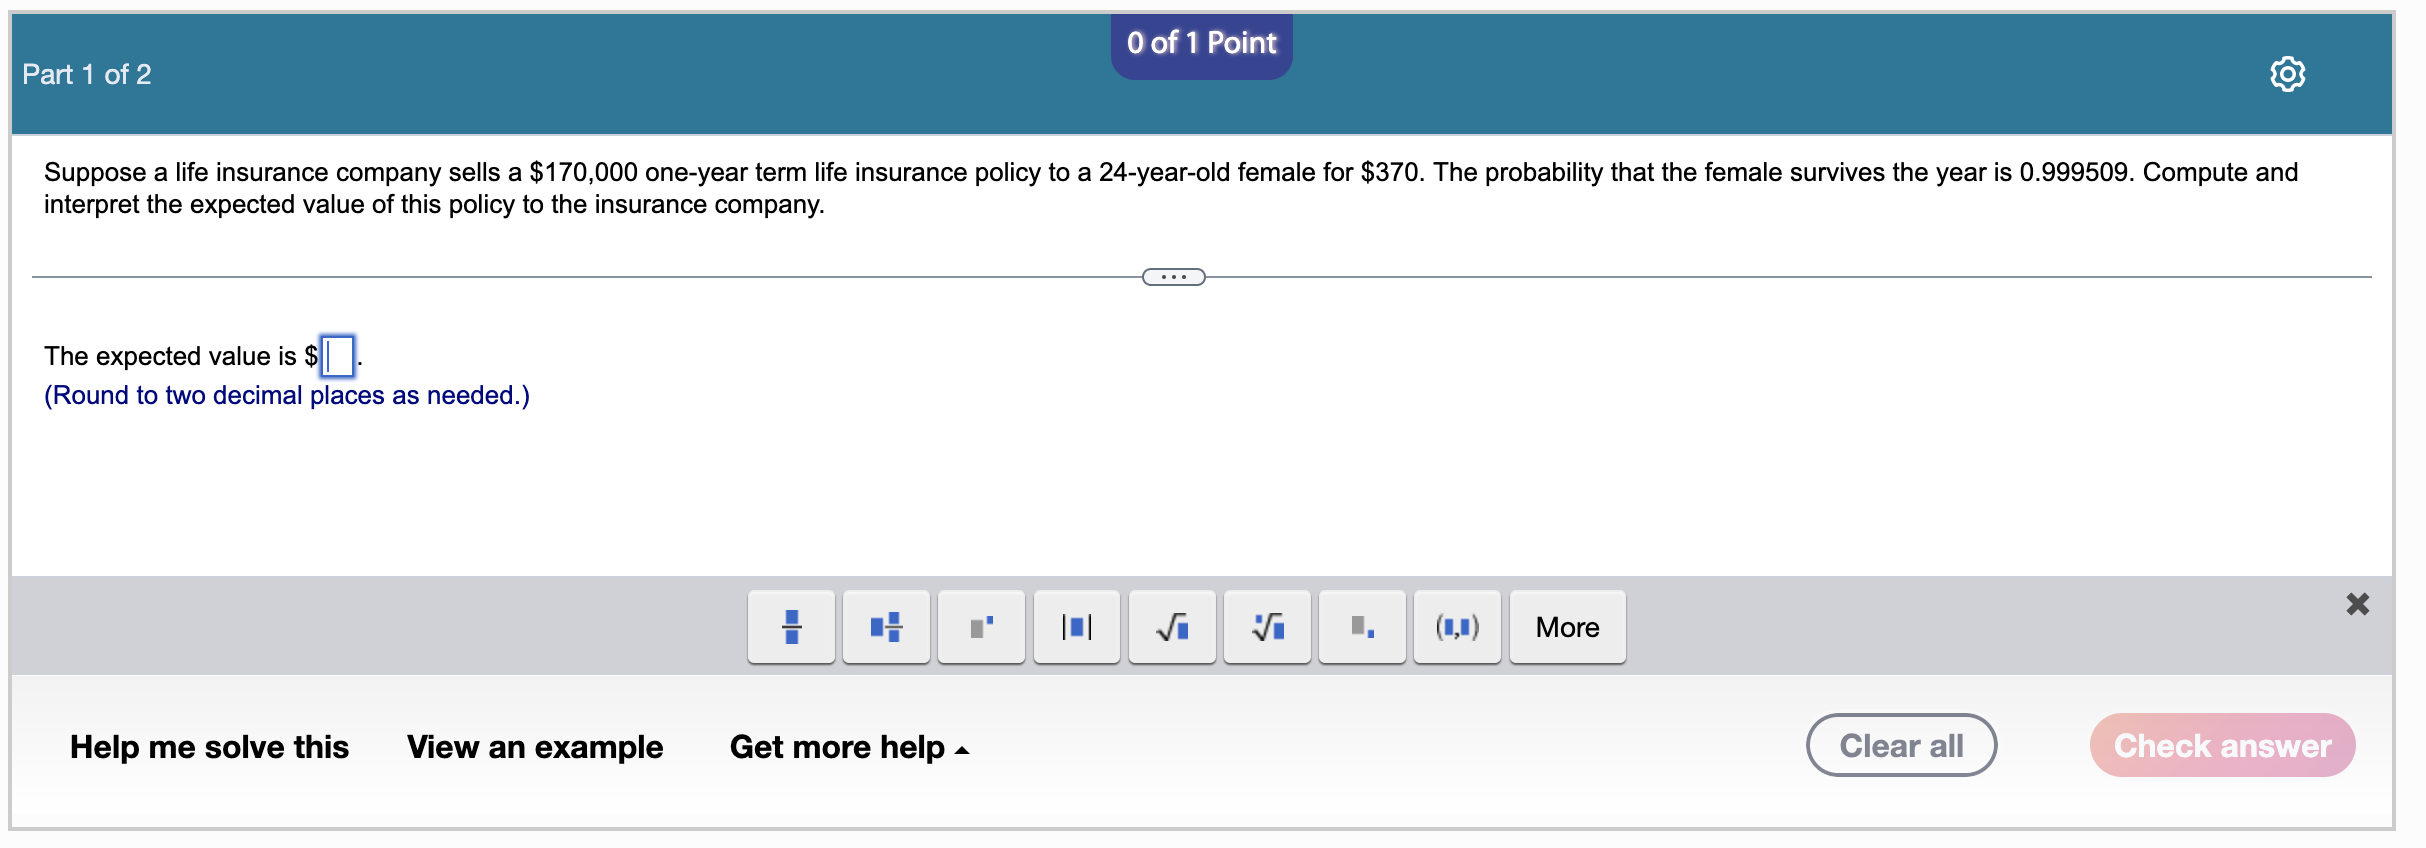Click the expected value answer box
This screenshot has width=2426, height=848.
[x=336, y=357]
